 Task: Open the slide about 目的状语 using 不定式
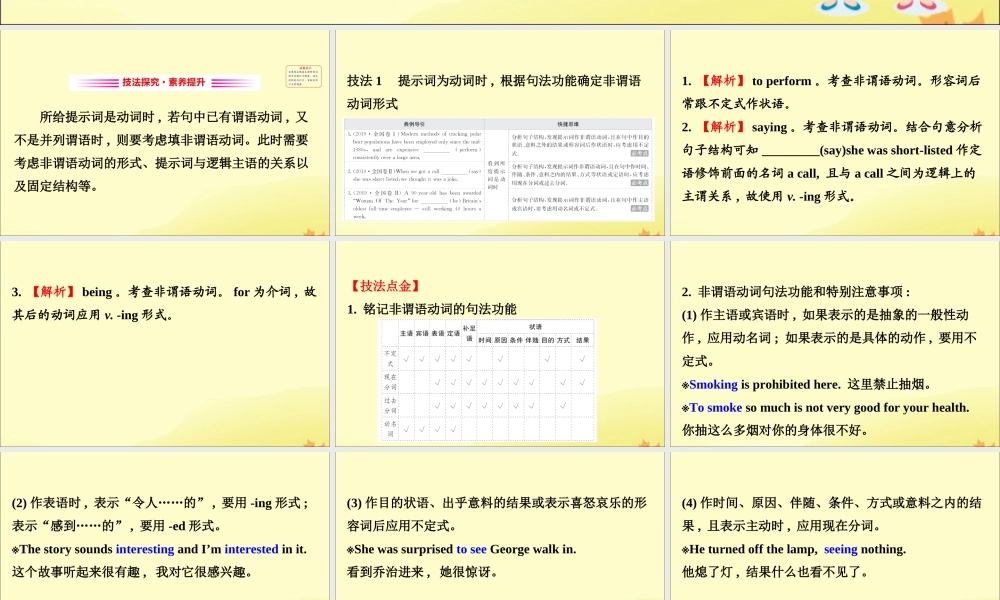tap(500, 526)
